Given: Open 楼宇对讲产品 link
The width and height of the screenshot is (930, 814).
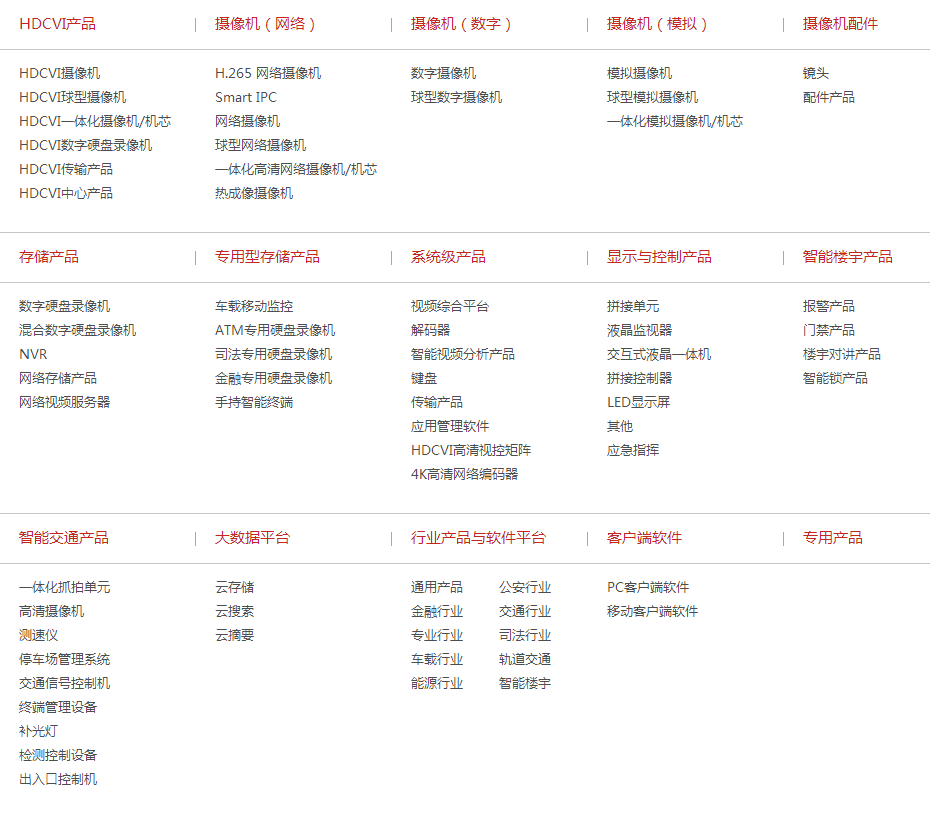Looking at the screenshot, I should [x=841, y=354].
